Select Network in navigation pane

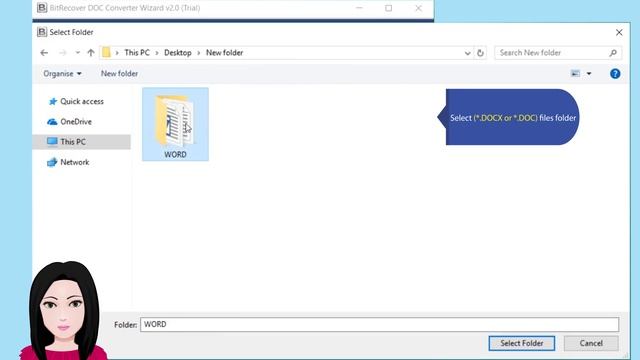click(x=74, y=162)
